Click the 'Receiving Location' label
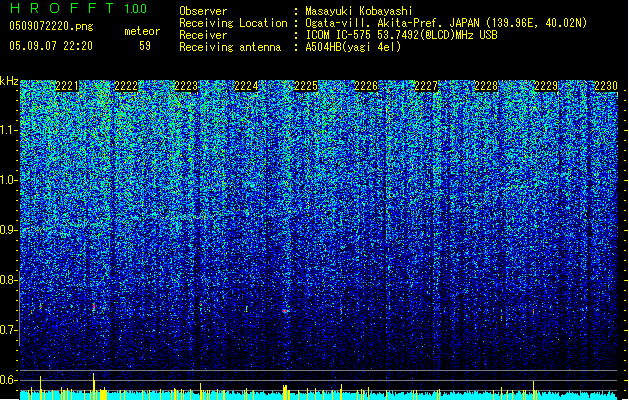 [233, 23]
